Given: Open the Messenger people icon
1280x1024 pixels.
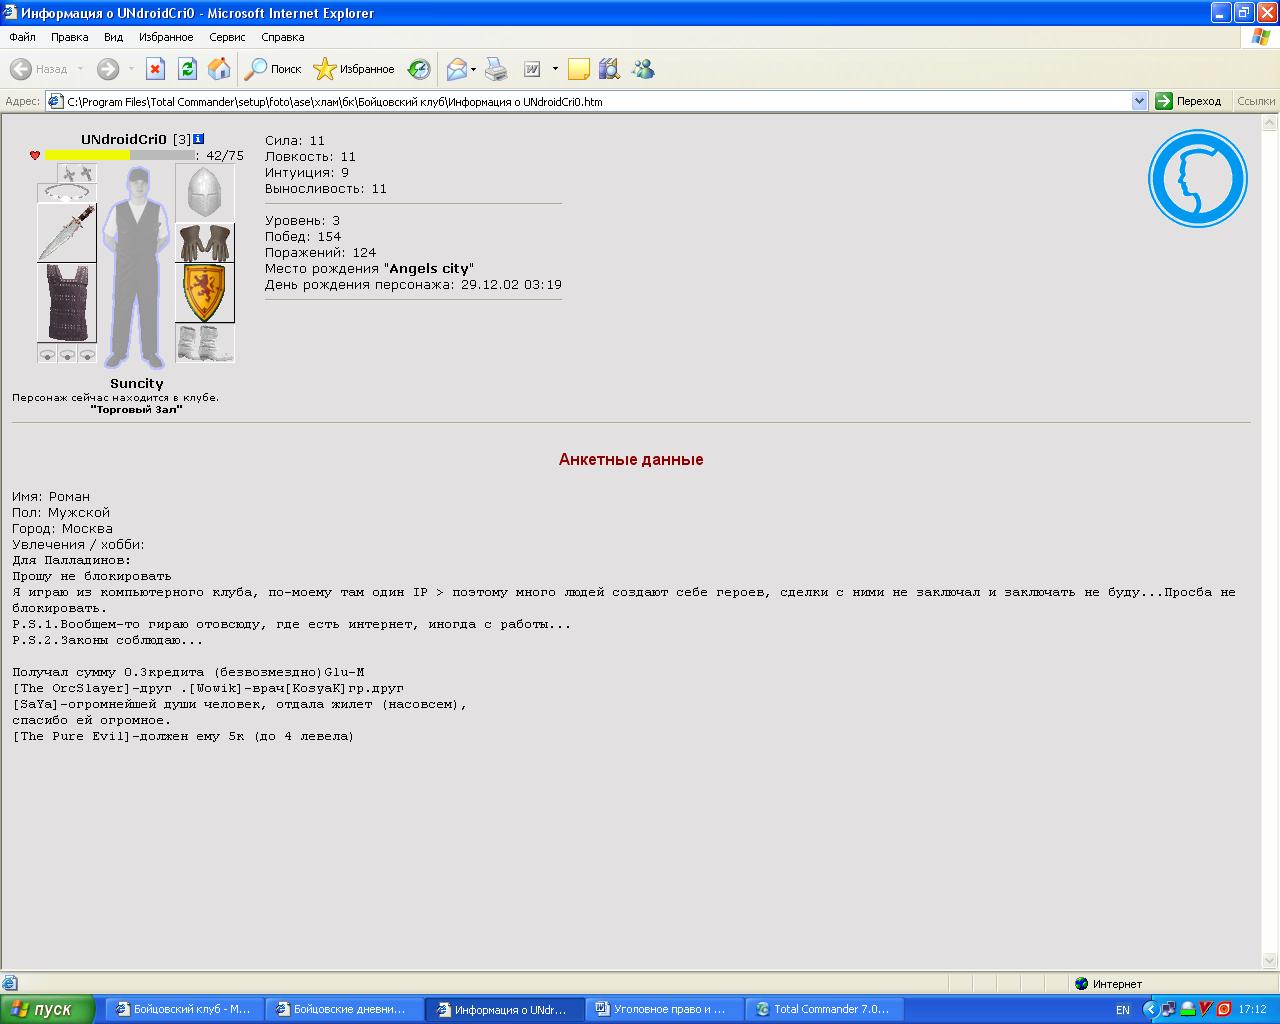Looking at the screenshot, I should 643,69.
